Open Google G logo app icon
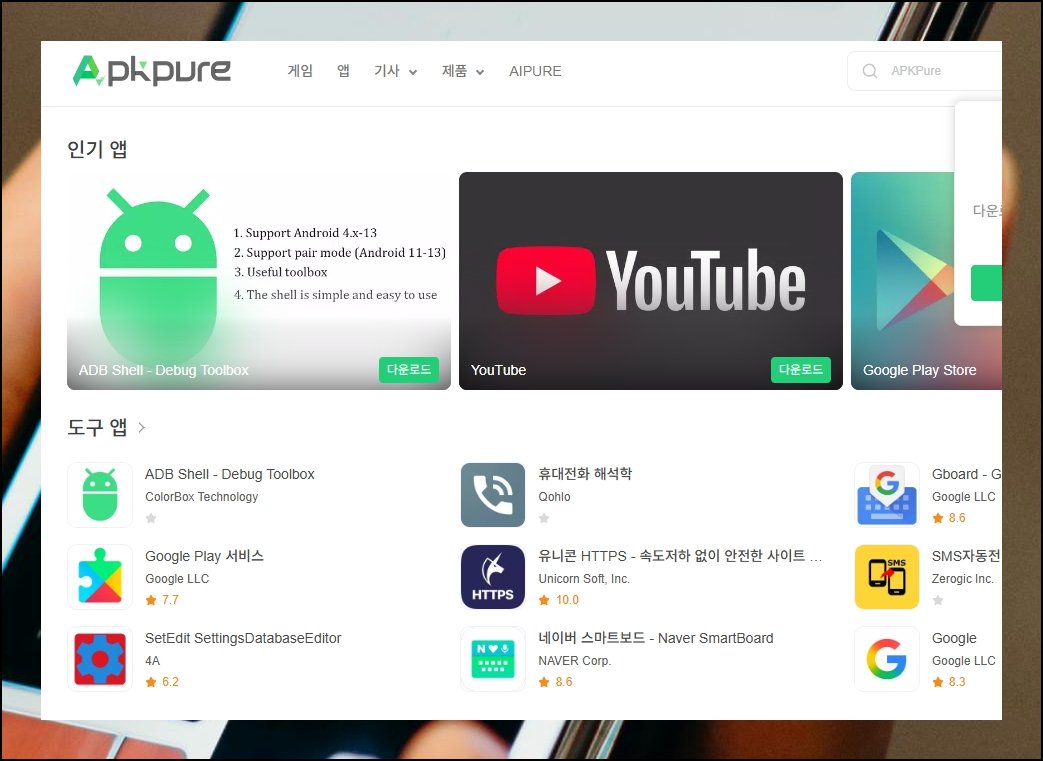 tap(887, 659)
